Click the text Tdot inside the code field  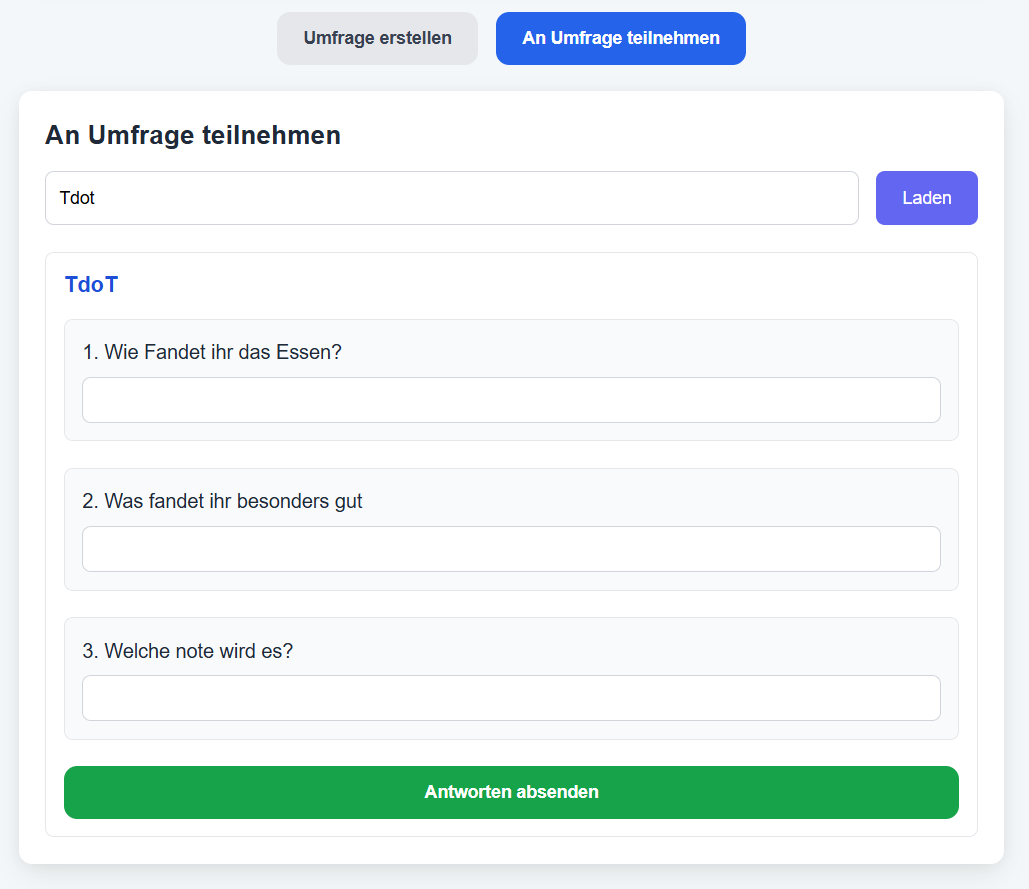[x=77, y=198]
